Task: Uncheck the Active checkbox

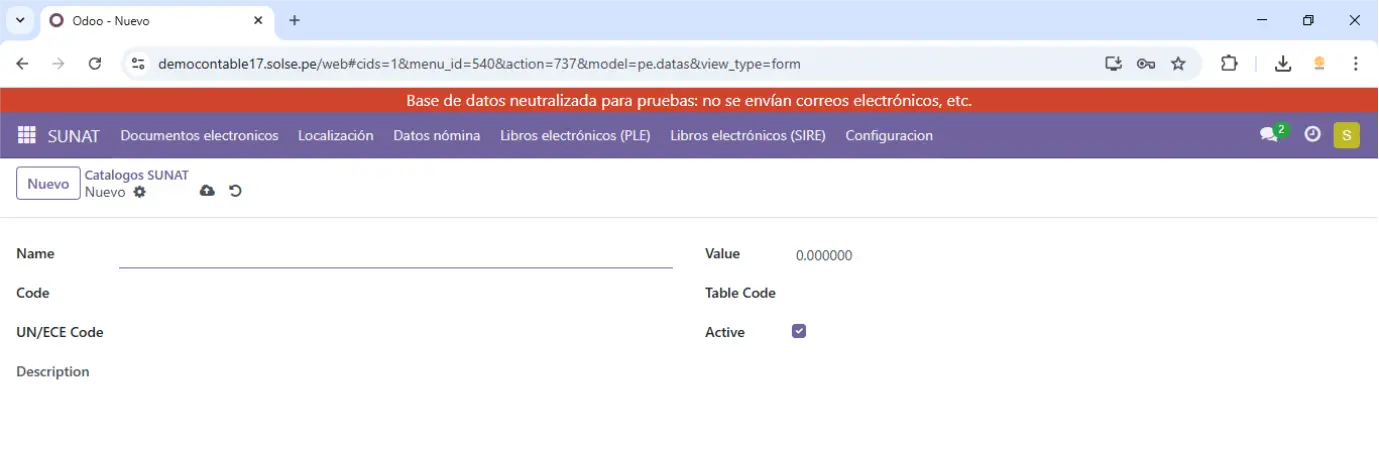Action: [799, 331]
